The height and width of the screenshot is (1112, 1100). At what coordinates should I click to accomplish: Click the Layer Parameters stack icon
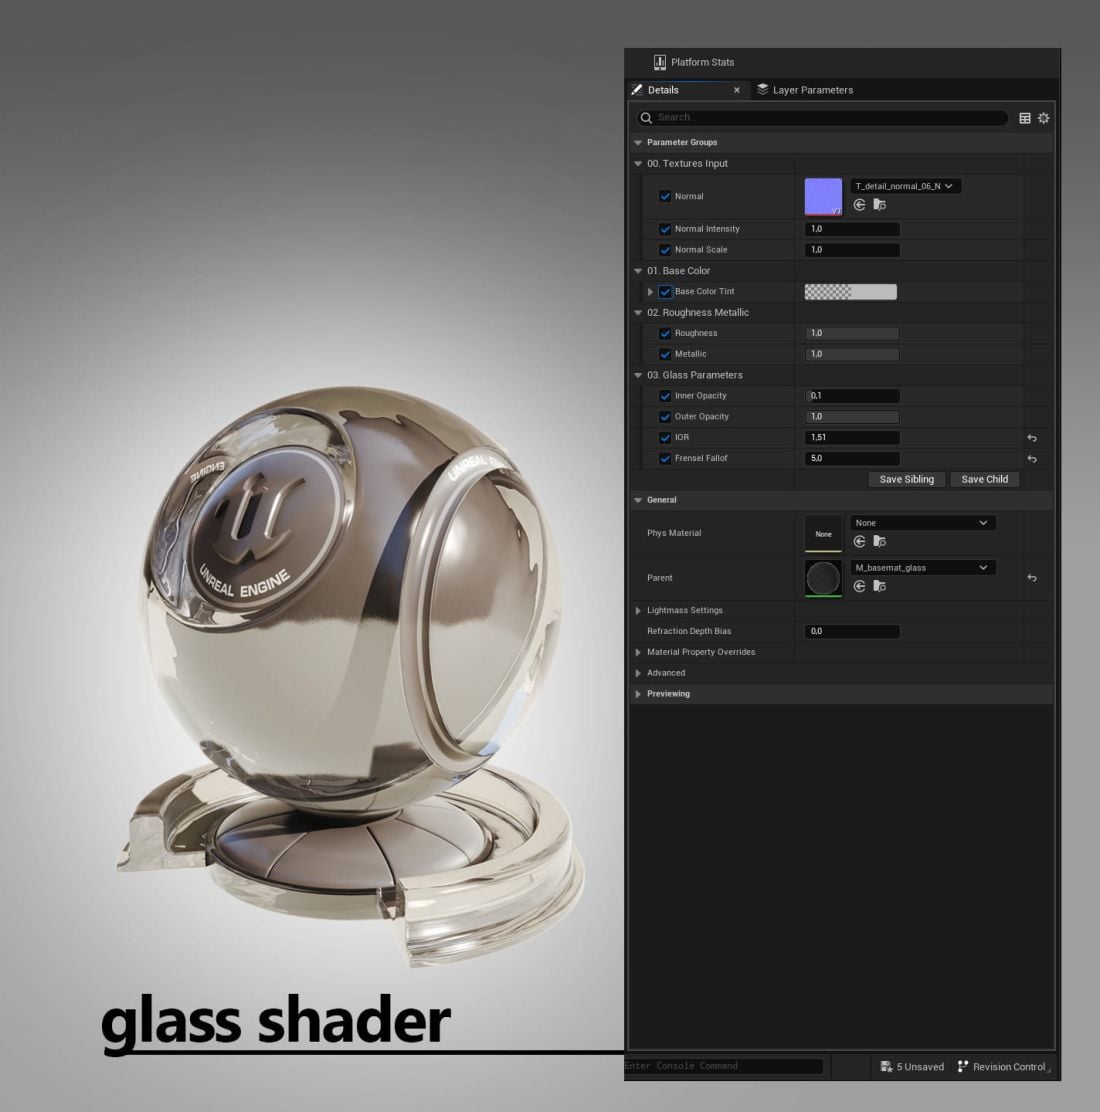[762, 90]
